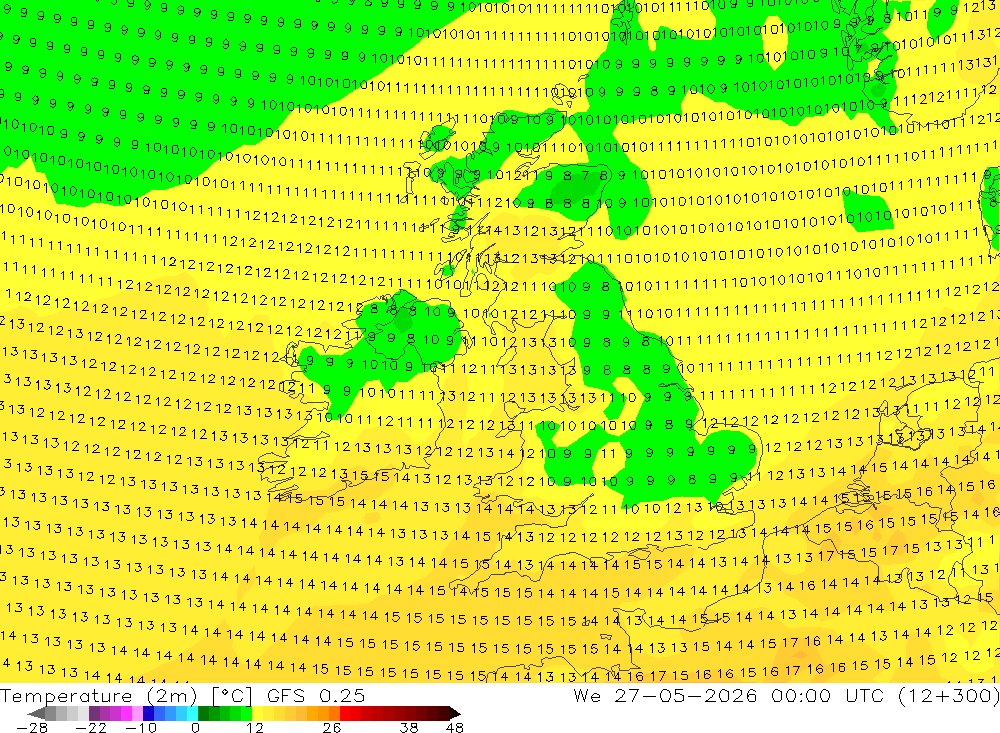Click the '[°C]' unit label
This screenshot has height=733, width=1000.
click(x=232, y=695)
